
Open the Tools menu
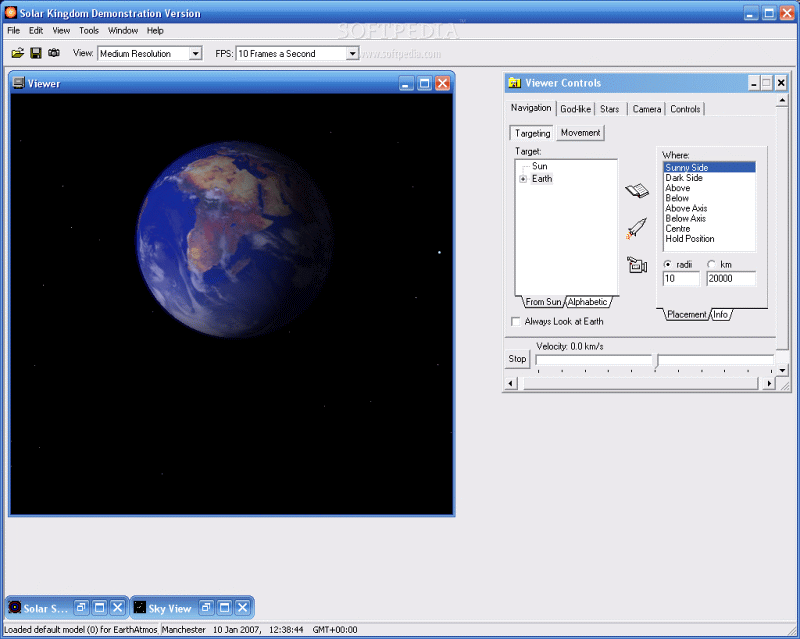point(89,31)
